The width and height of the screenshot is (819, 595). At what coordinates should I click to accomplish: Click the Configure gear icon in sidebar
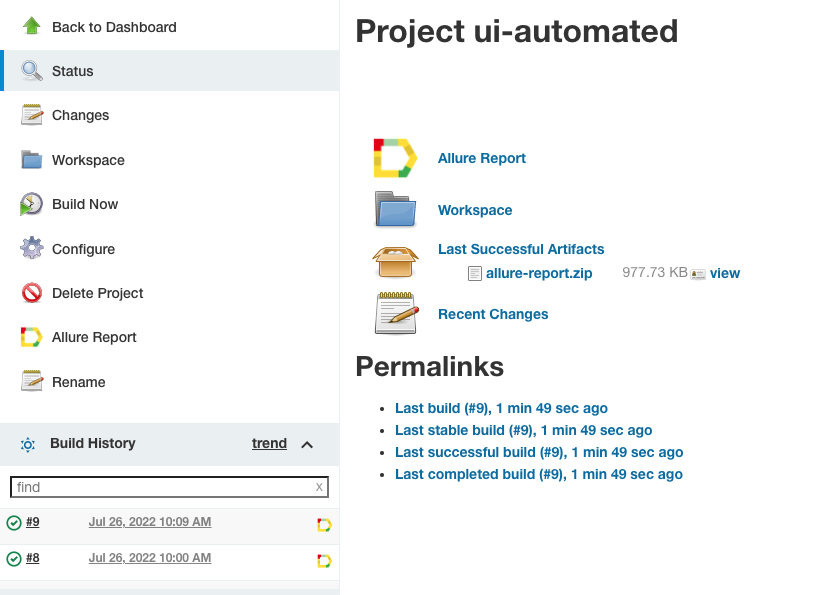[x=32, y=248]
